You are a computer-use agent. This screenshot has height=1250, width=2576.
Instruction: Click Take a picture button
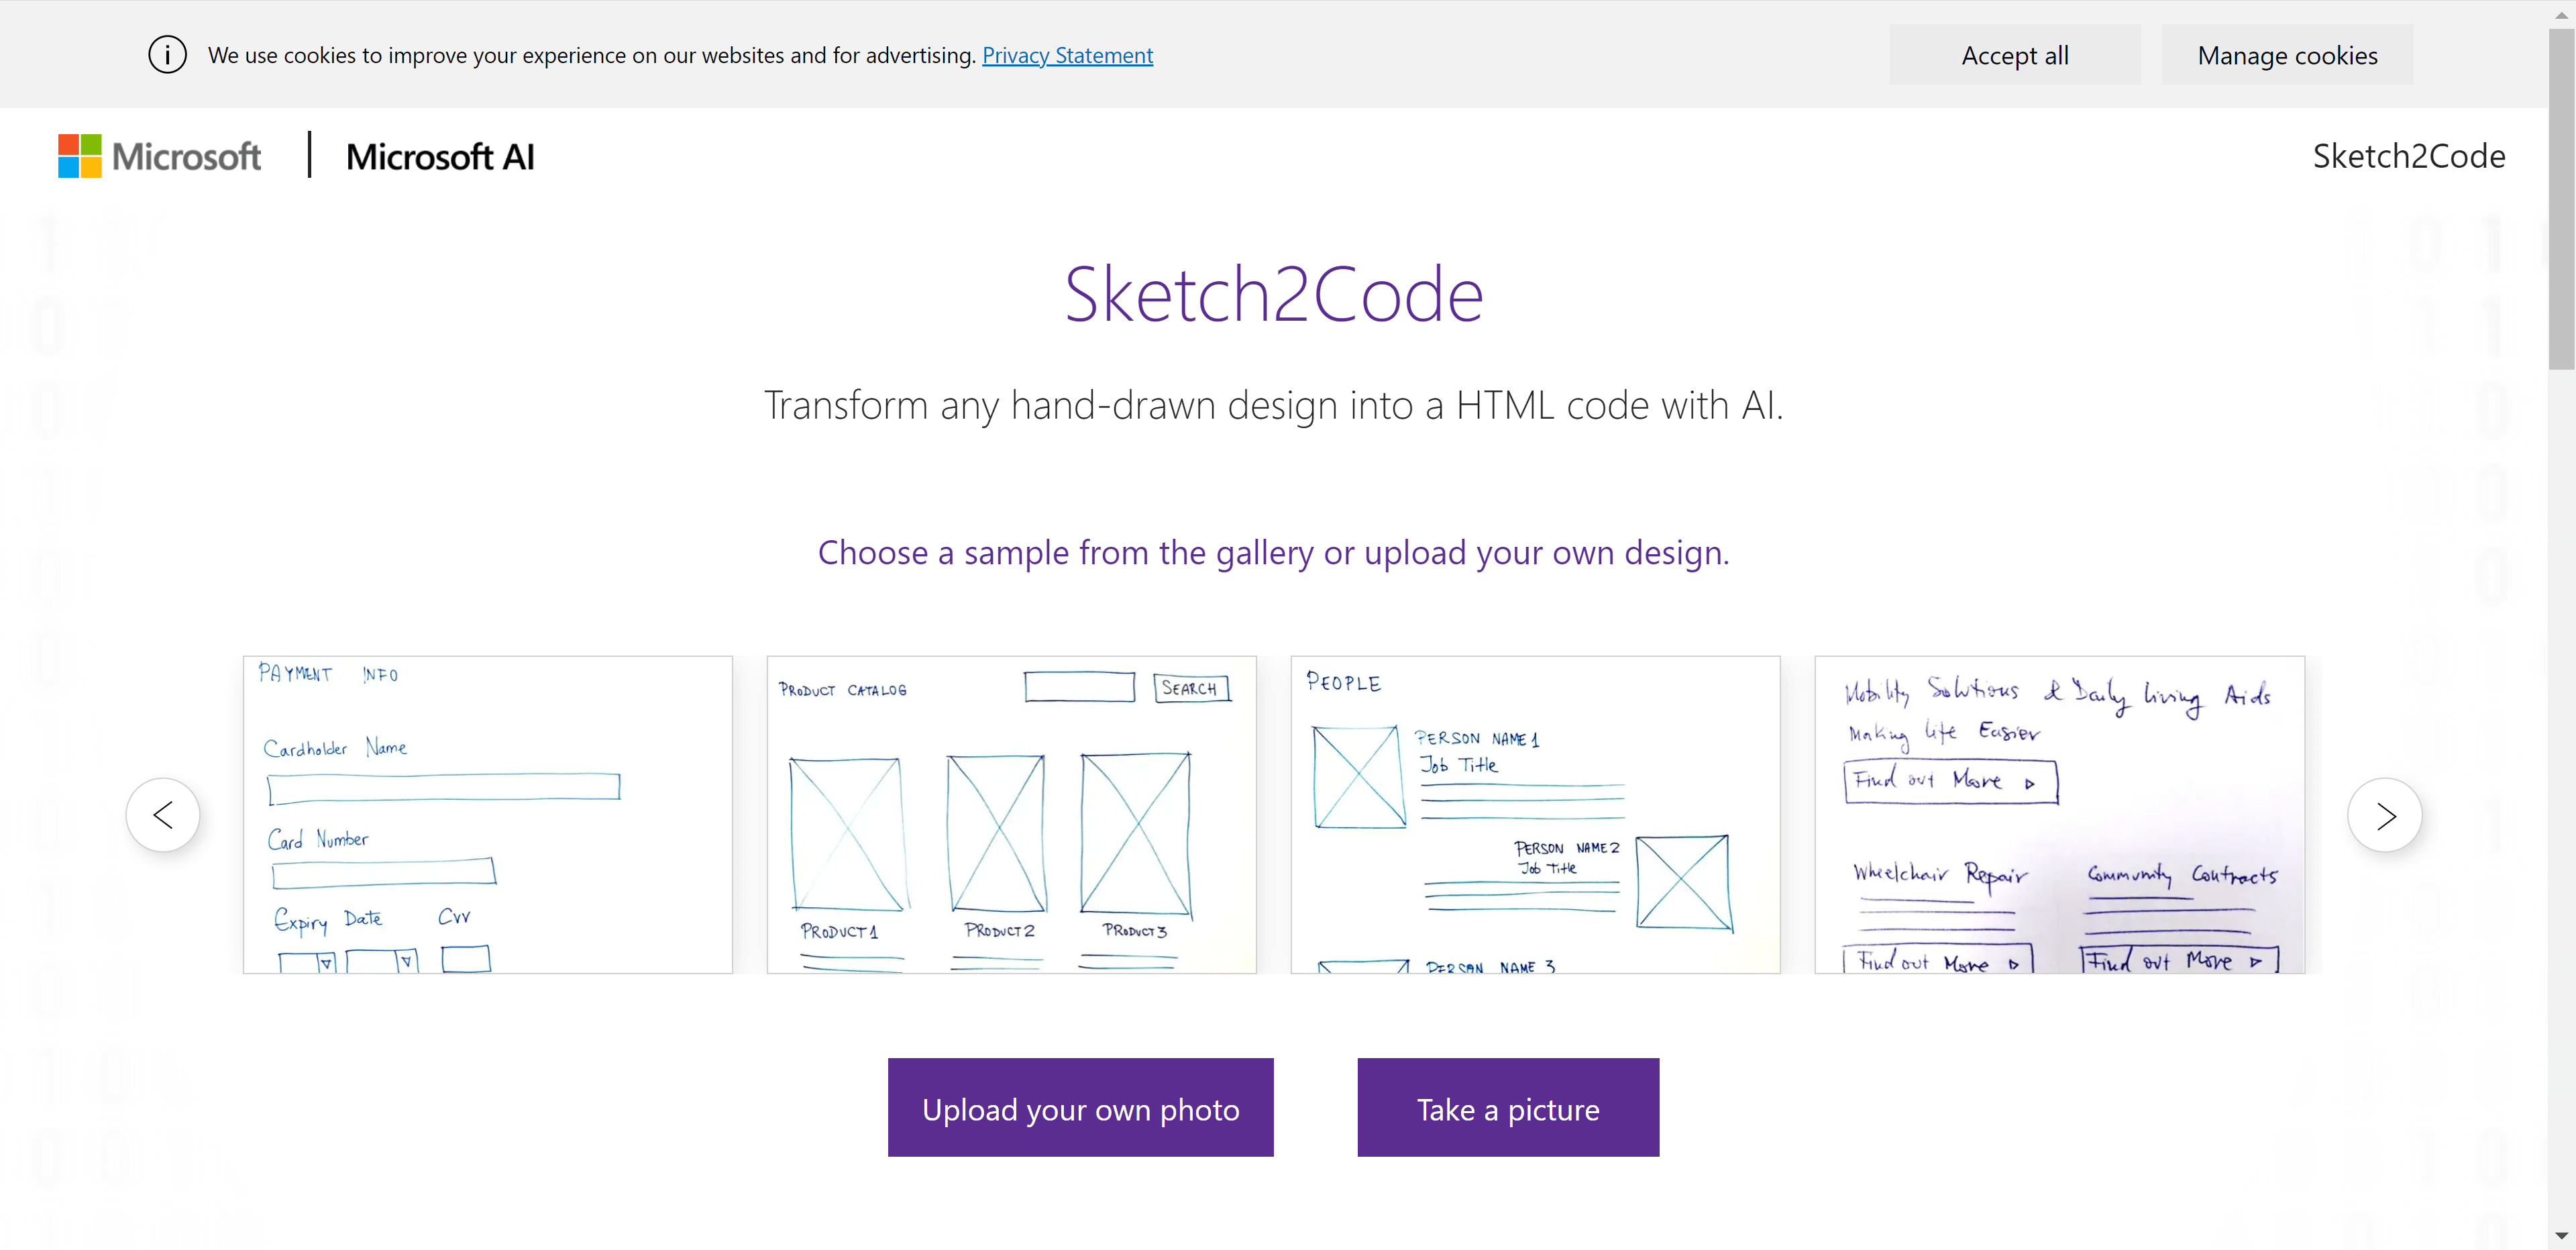(x=1507, y=1108)
